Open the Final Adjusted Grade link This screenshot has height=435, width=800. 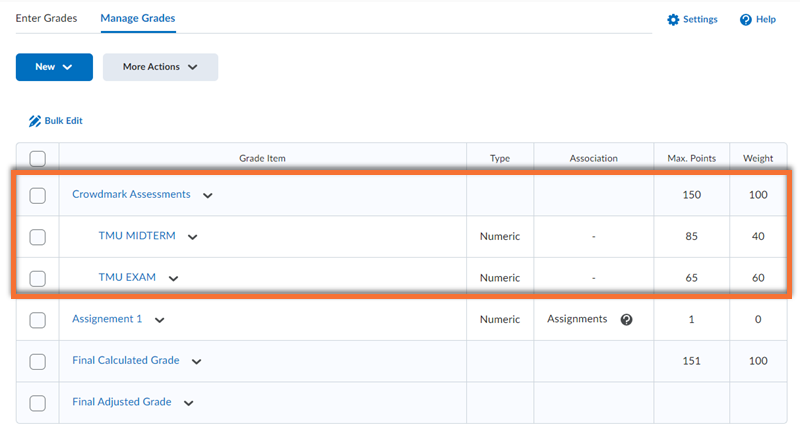121,402
